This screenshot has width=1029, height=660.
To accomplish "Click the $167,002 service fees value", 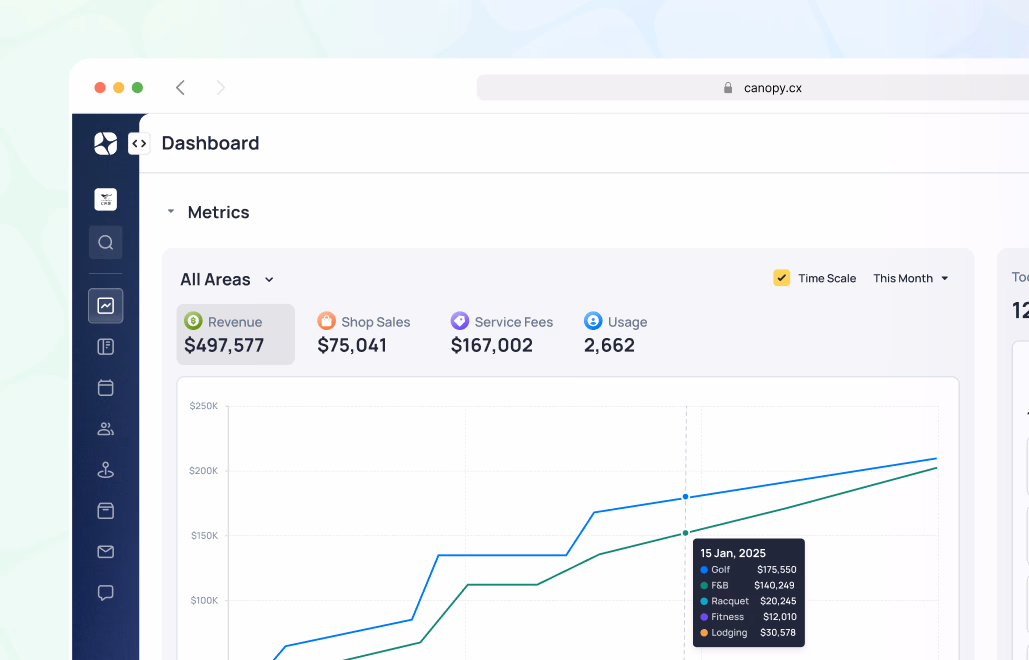I will point(492,345).
